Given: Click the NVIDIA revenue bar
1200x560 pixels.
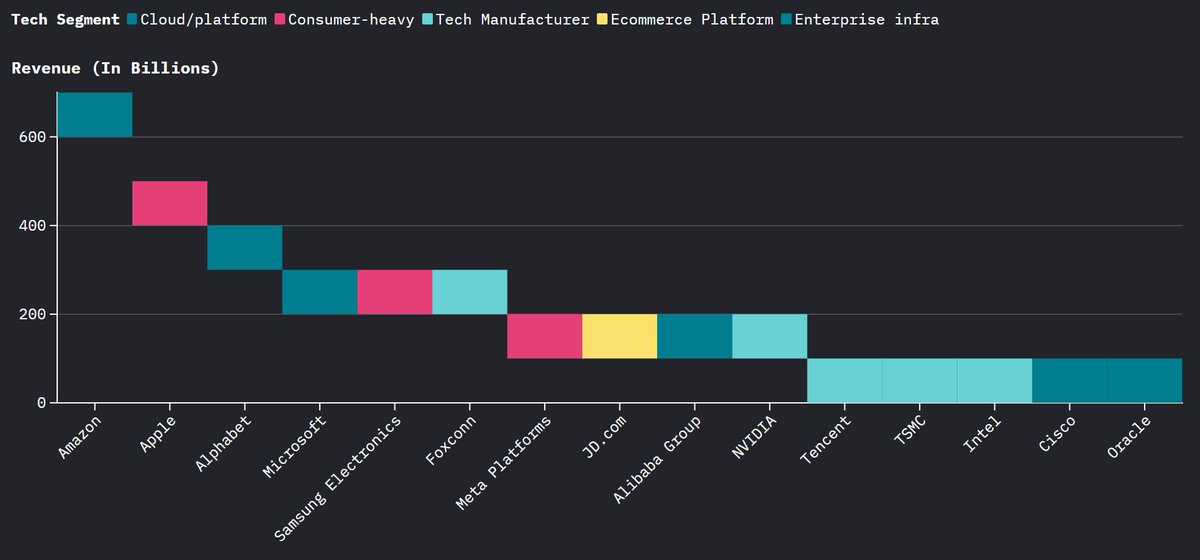Looking at the screenshot, I should coord(770,336).
